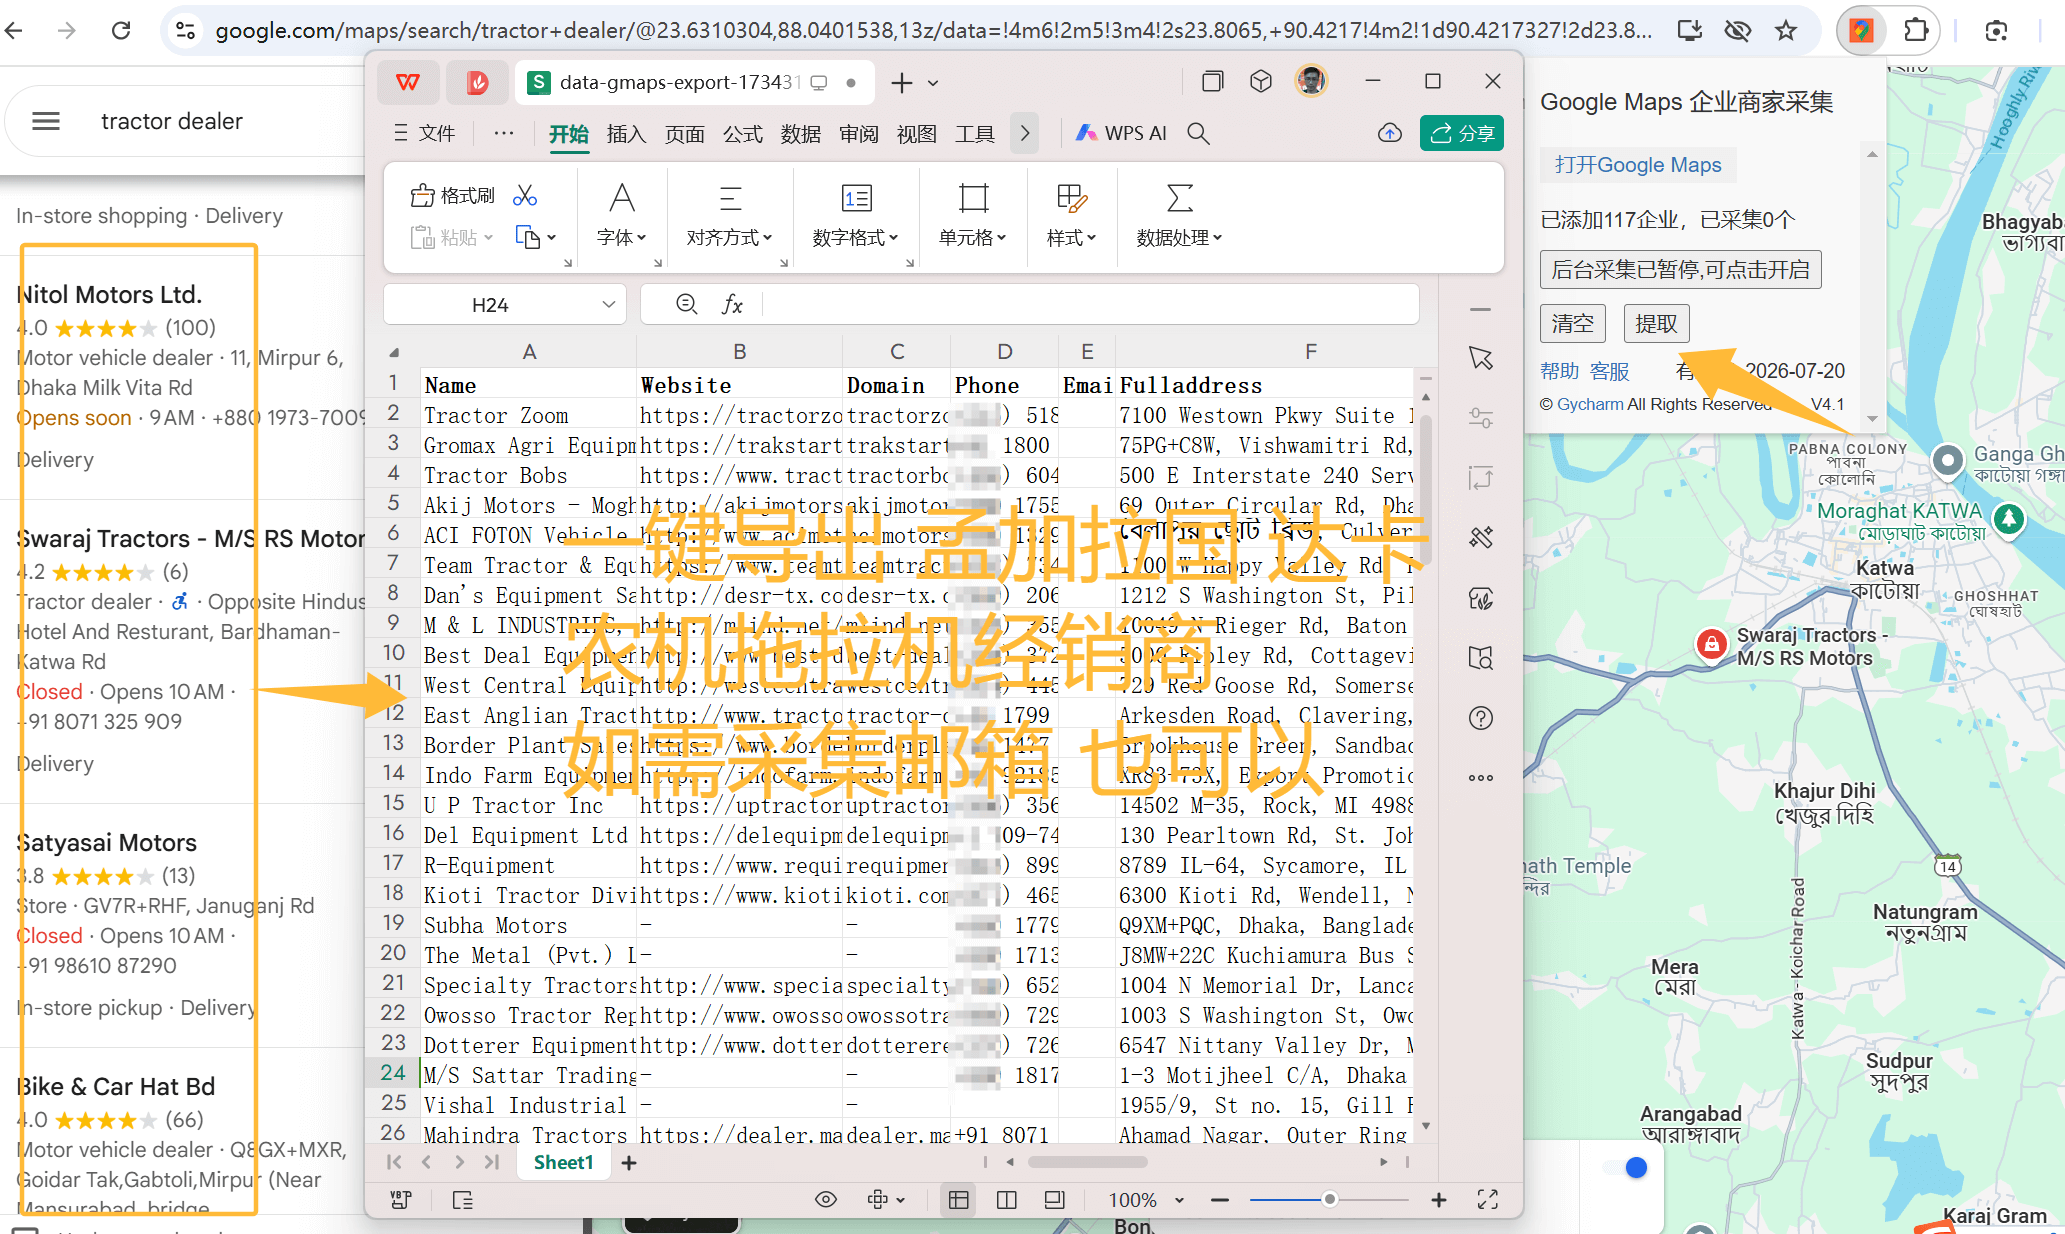Go to first sheet navigation arrow
The width and height of the screenshot is (2065, 1234).
[394, 1162]
